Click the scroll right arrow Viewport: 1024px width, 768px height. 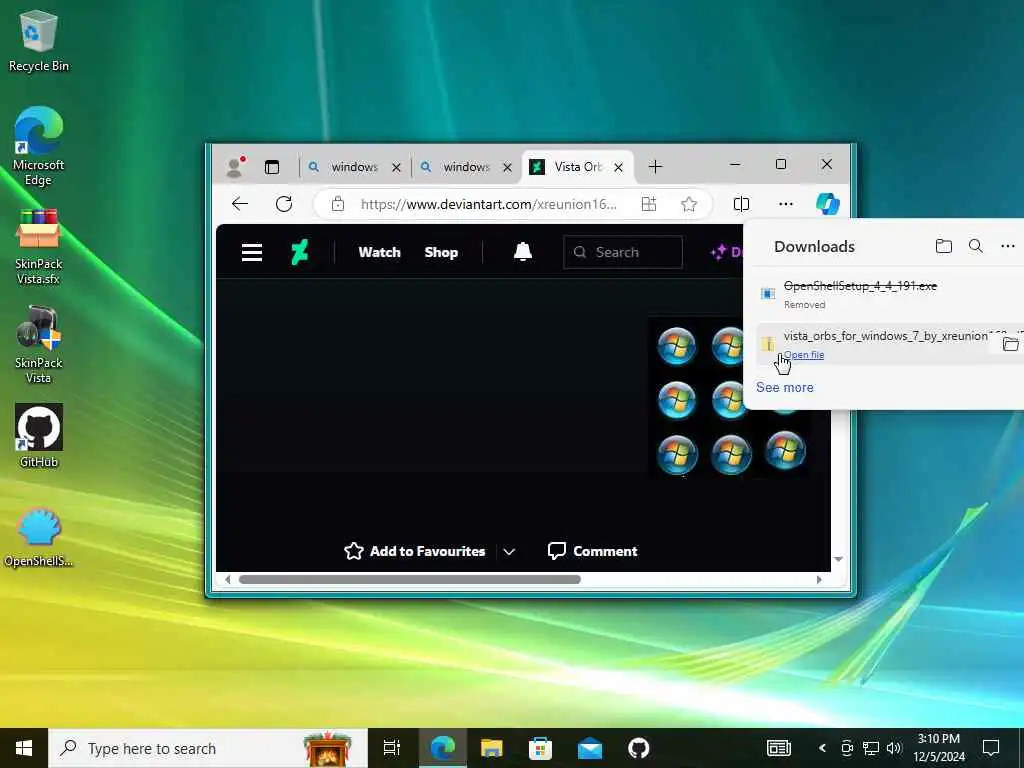[x=819, y=579]
